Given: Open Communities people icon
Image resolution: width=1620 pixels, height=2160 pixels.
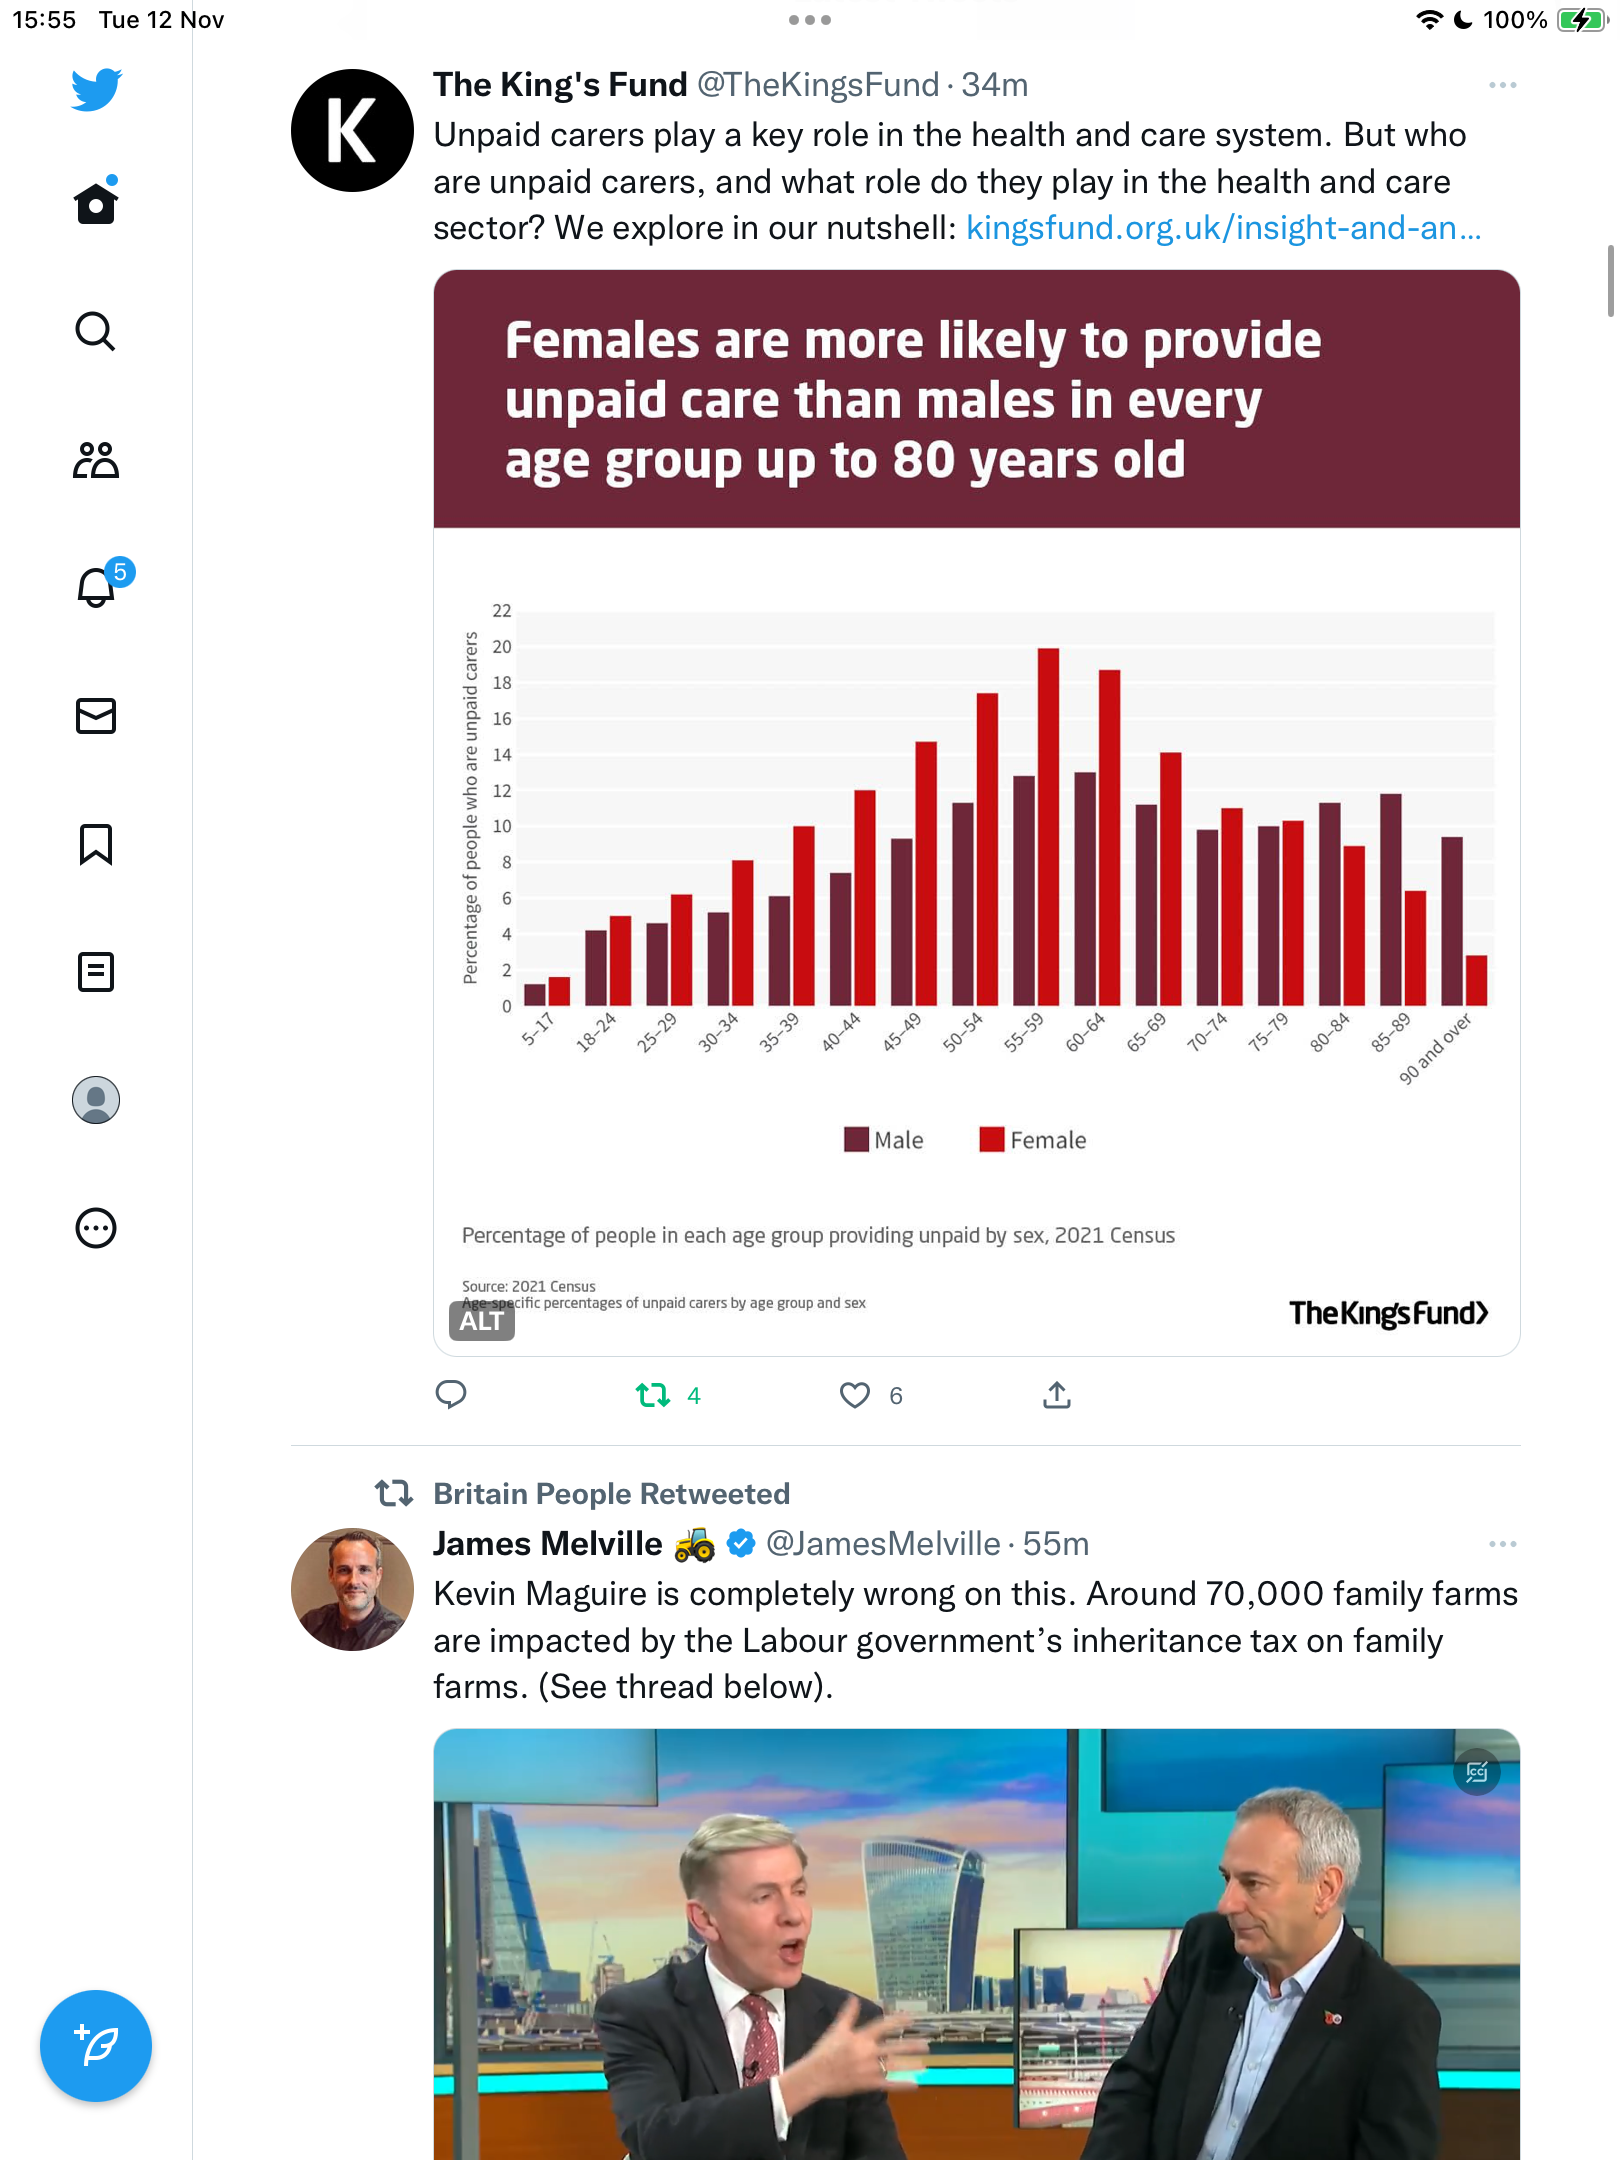Looking at the screenshot, I should click(96, 460).
